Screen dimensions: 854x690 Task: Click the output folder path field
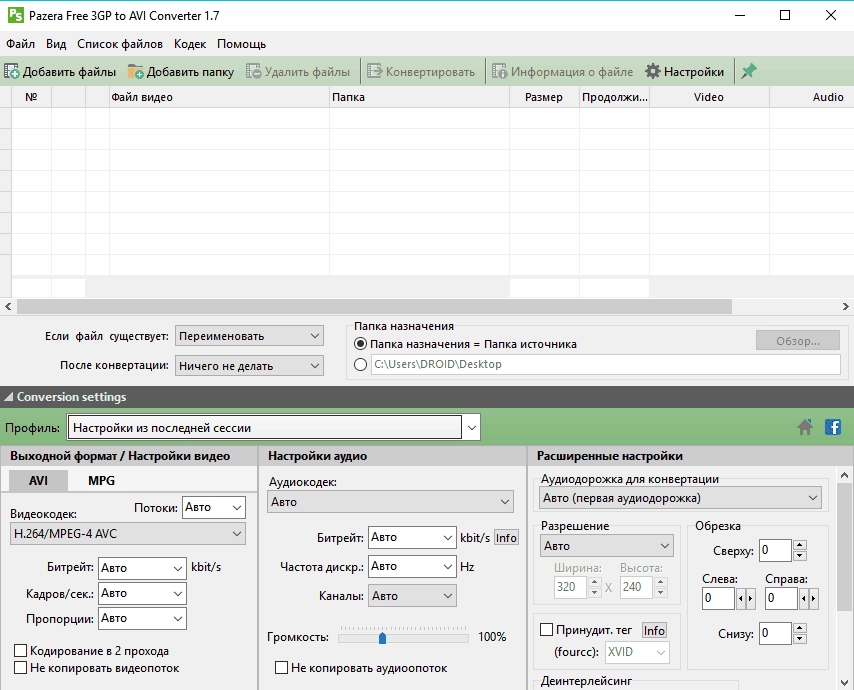(x=606, y=364)
